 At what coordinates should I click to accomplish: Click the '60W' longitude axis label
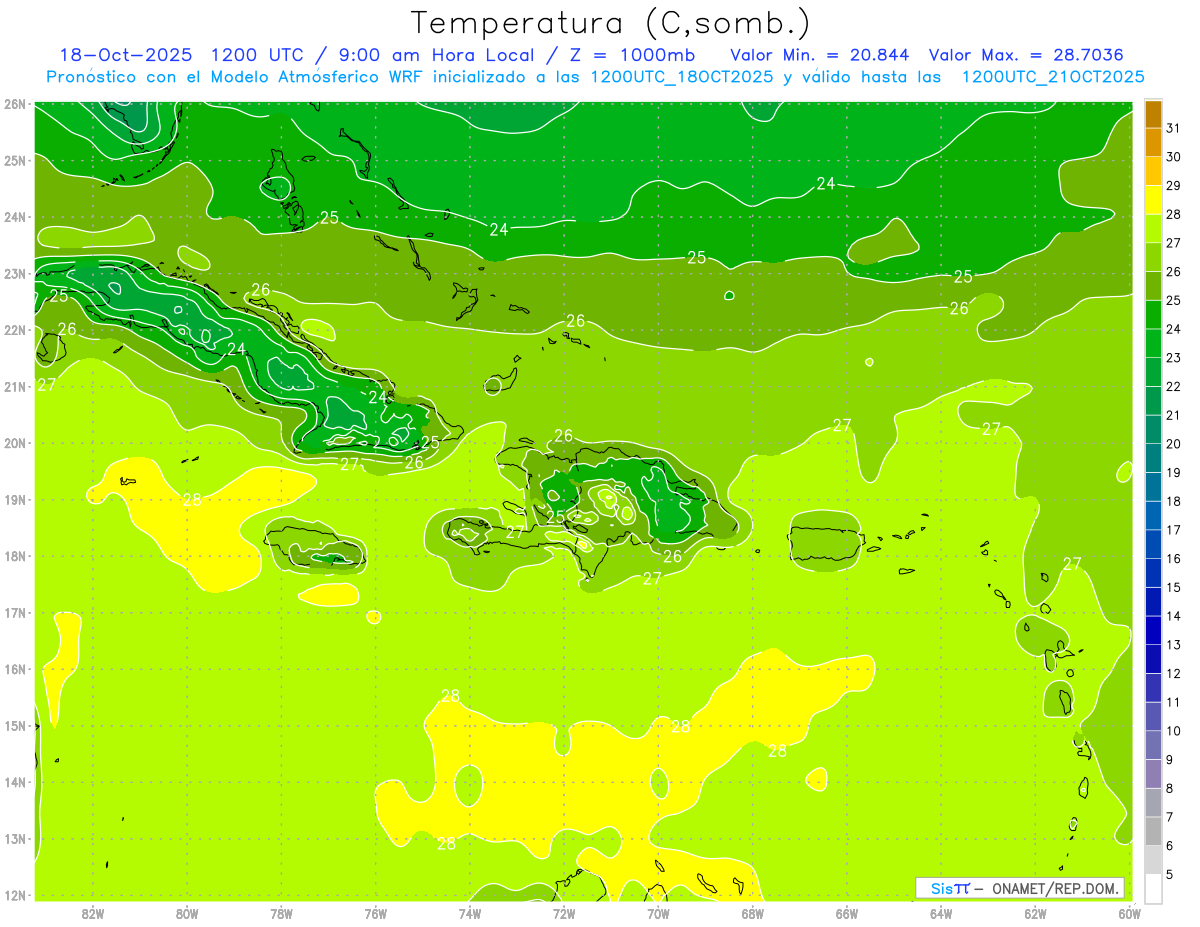coord(1129,913)
